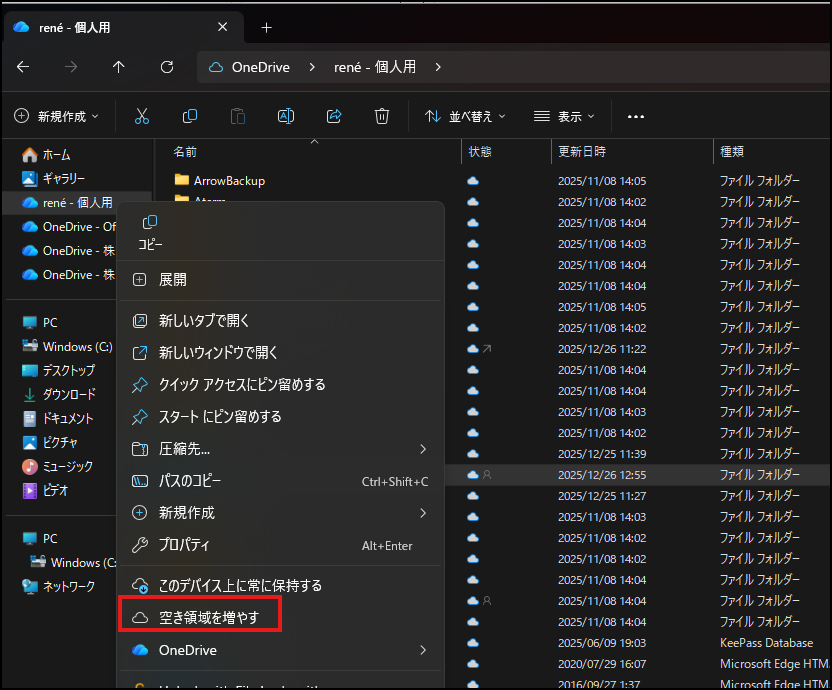
Task: Expand the chevron after OneDrive in the address bar
Action: [312, 67]
